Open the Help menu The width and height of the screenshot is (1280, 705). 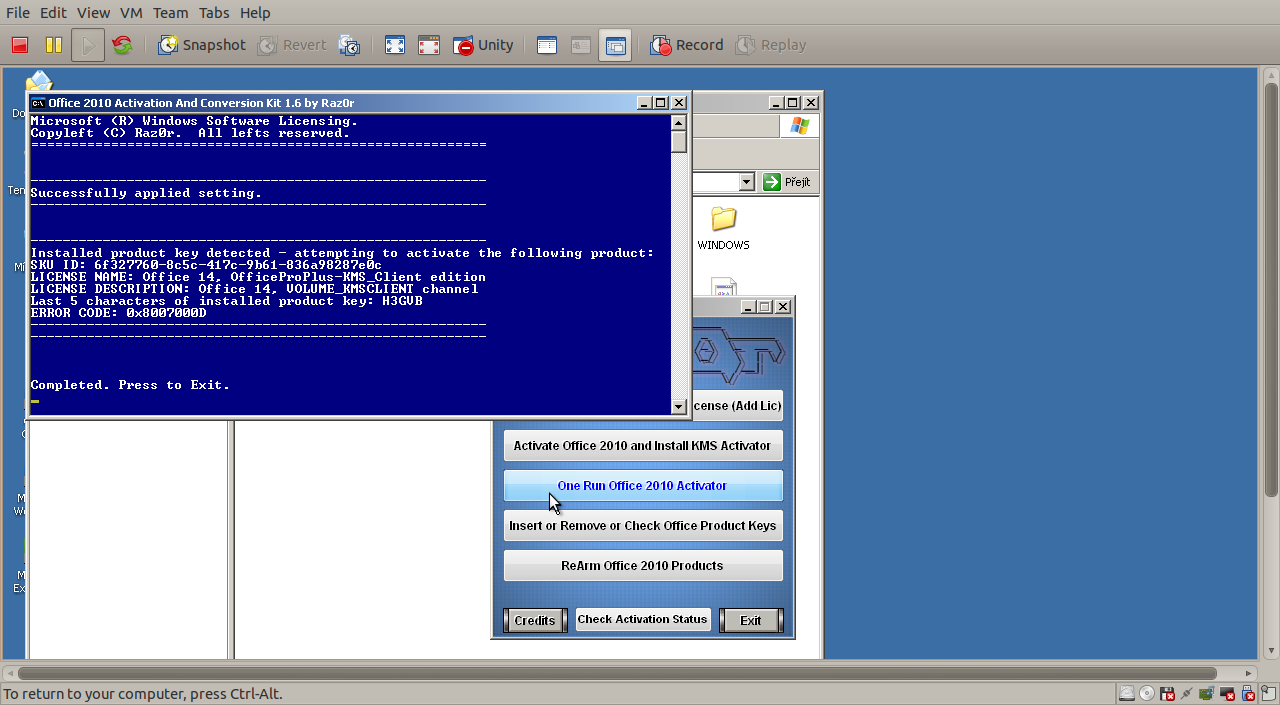pyautogui.click(x=255, y=13)
